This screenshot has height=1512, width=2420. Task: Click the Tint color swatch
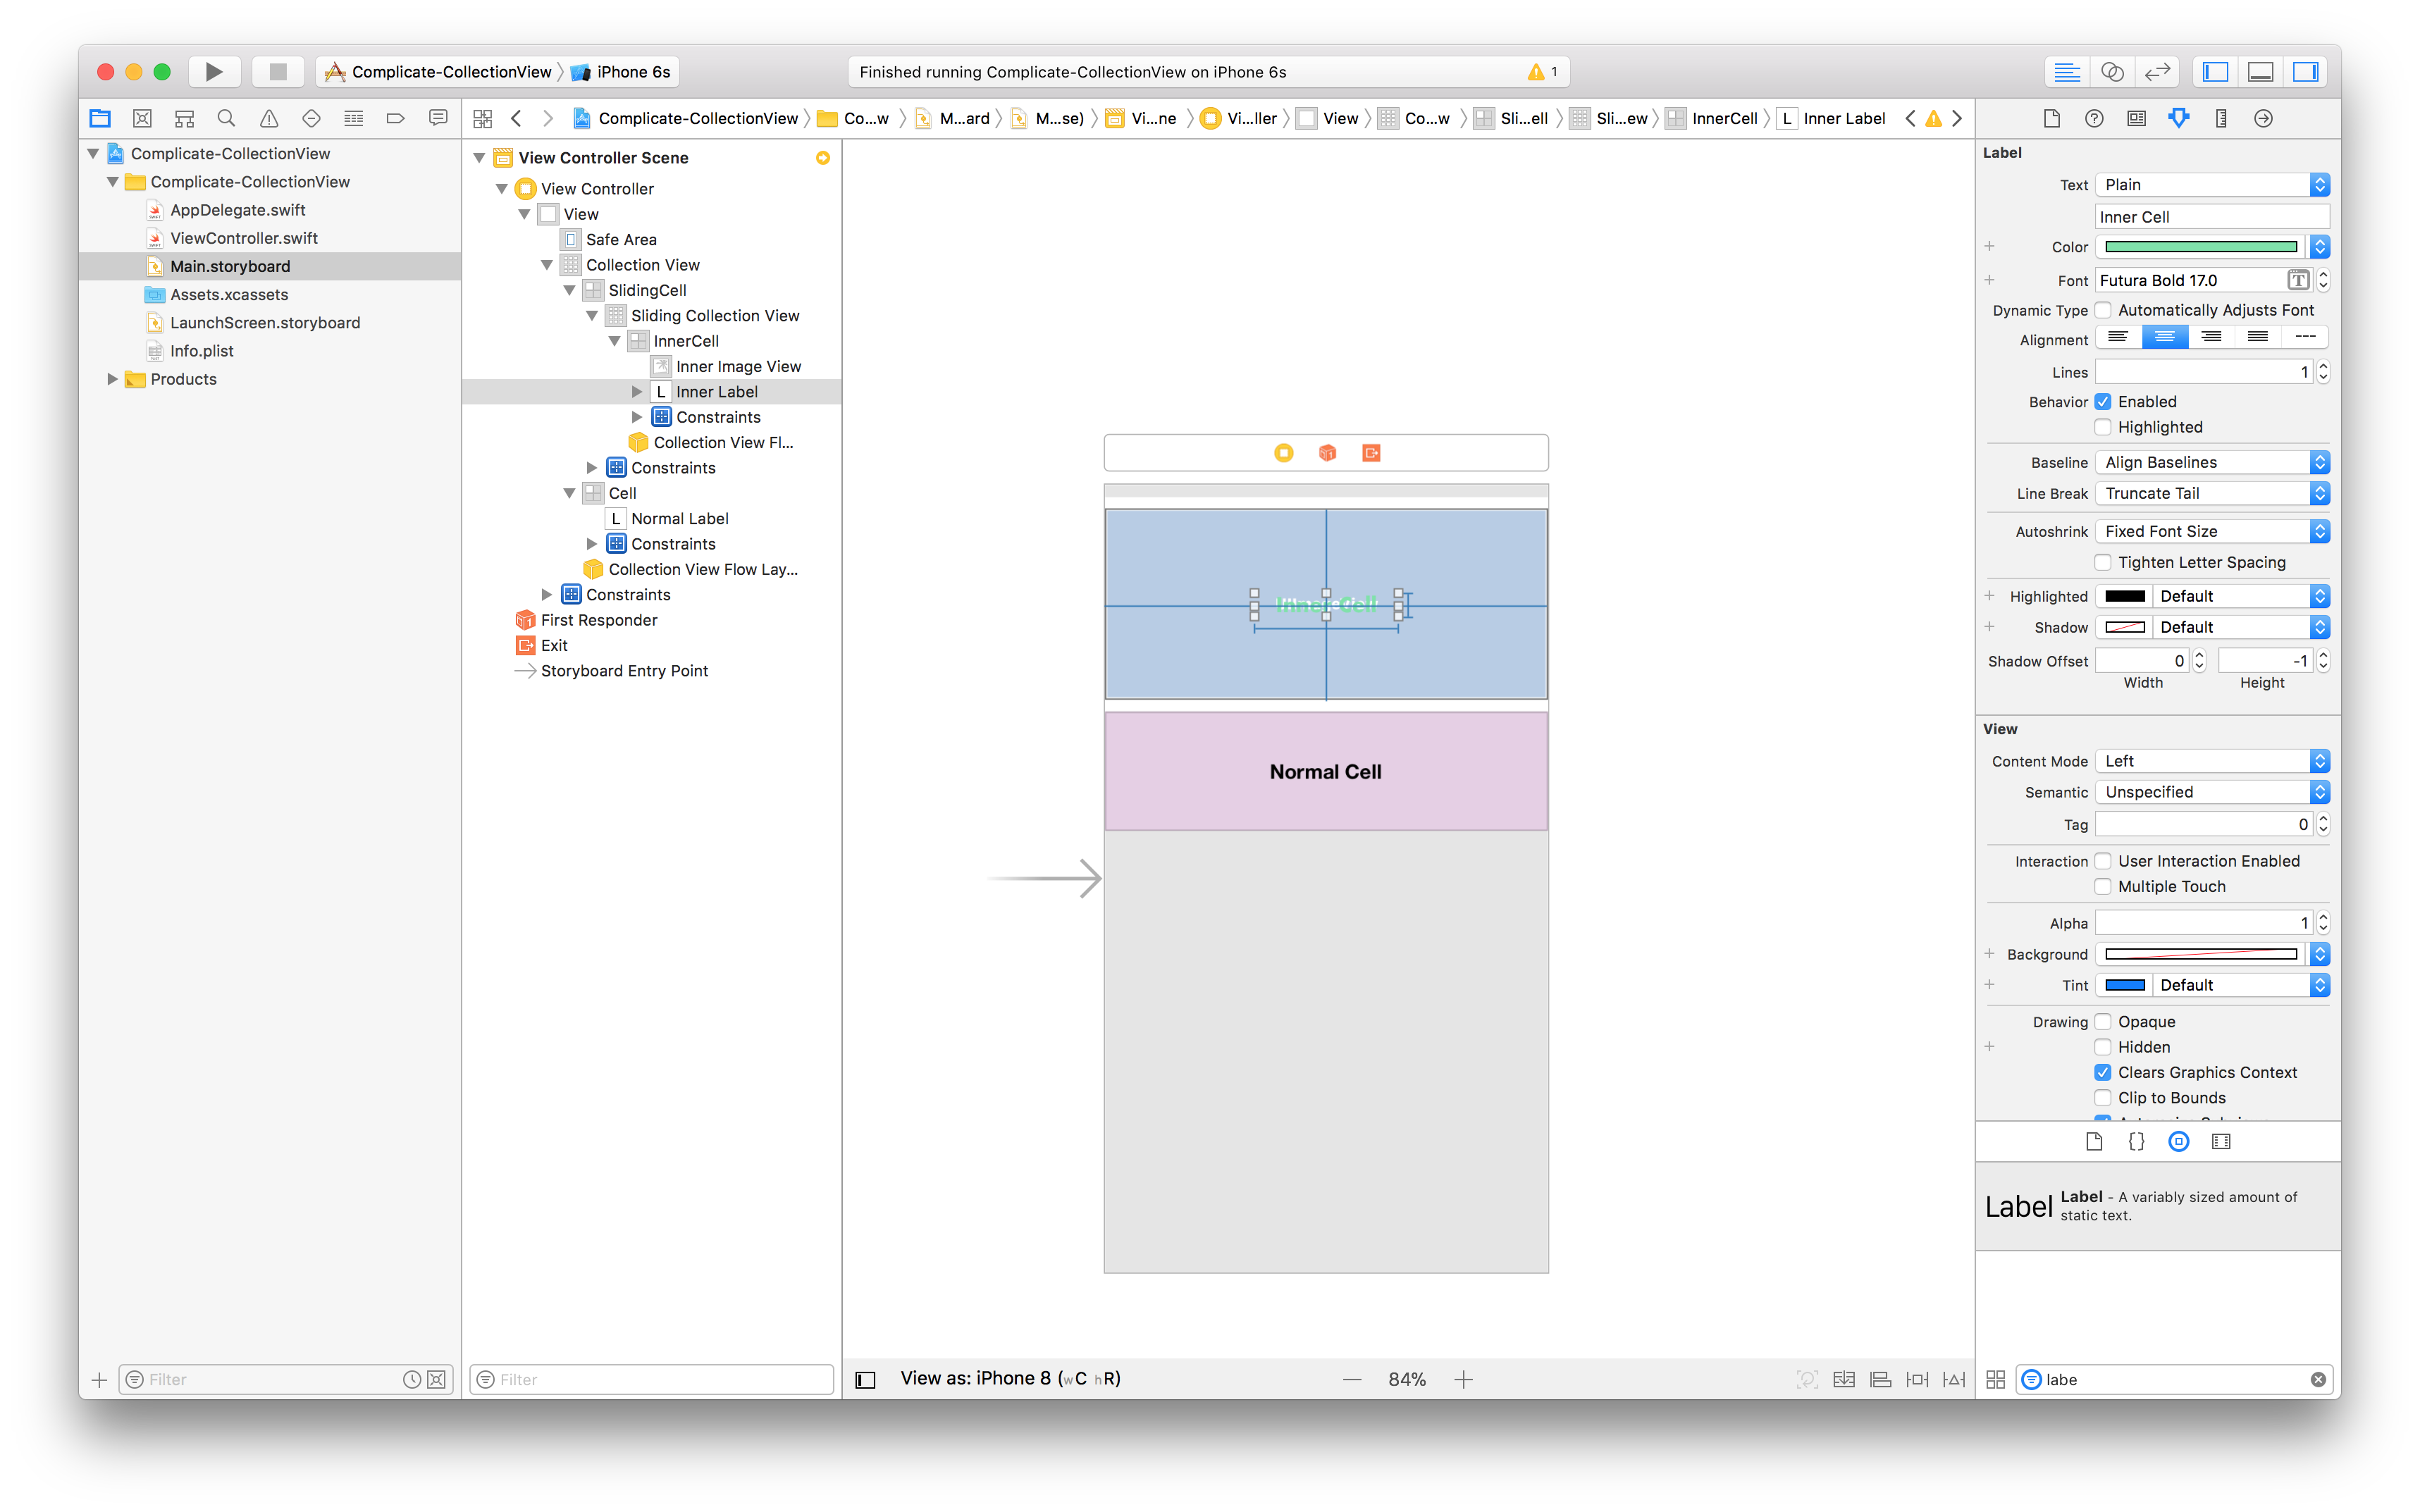click(2124, 985)
